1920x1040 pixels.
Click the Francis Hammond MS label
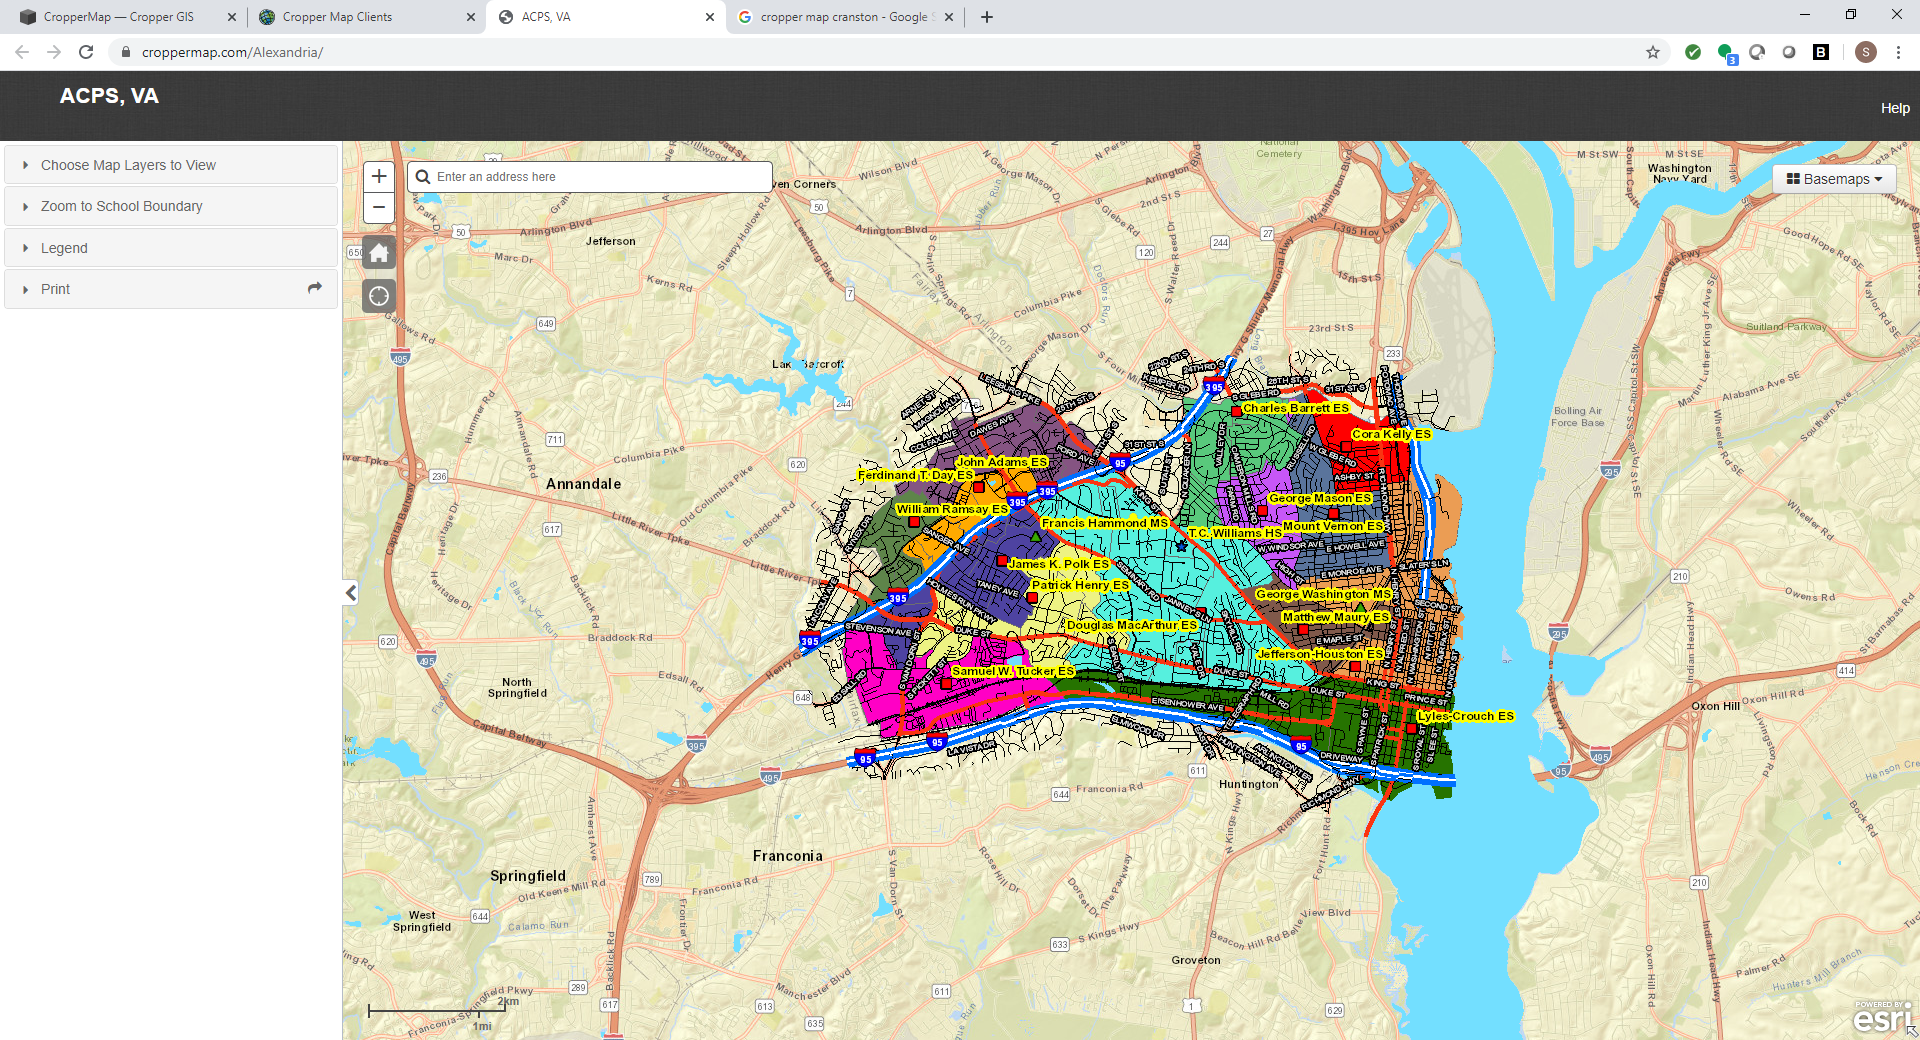point(1104,523)
